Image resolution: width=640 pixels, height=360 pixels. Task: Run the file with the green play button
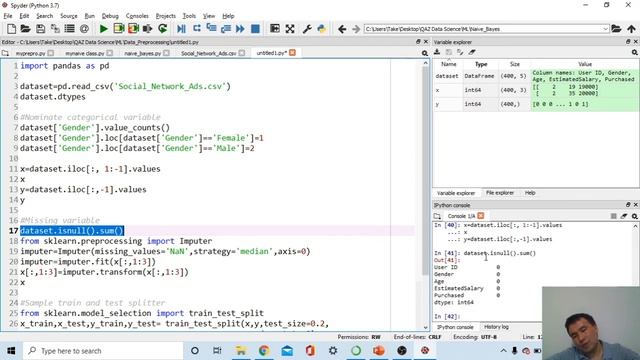tap(104, 29)
